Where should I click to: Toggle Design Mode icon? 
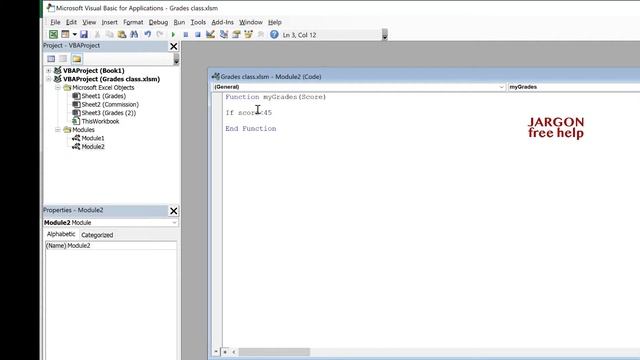(x=211, y=35)
